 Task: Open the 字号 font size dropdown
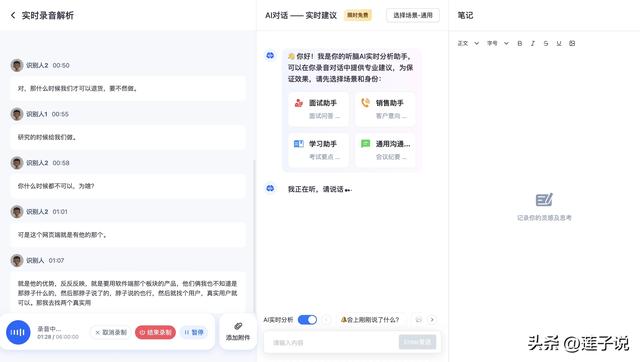[x=498, y=43]
